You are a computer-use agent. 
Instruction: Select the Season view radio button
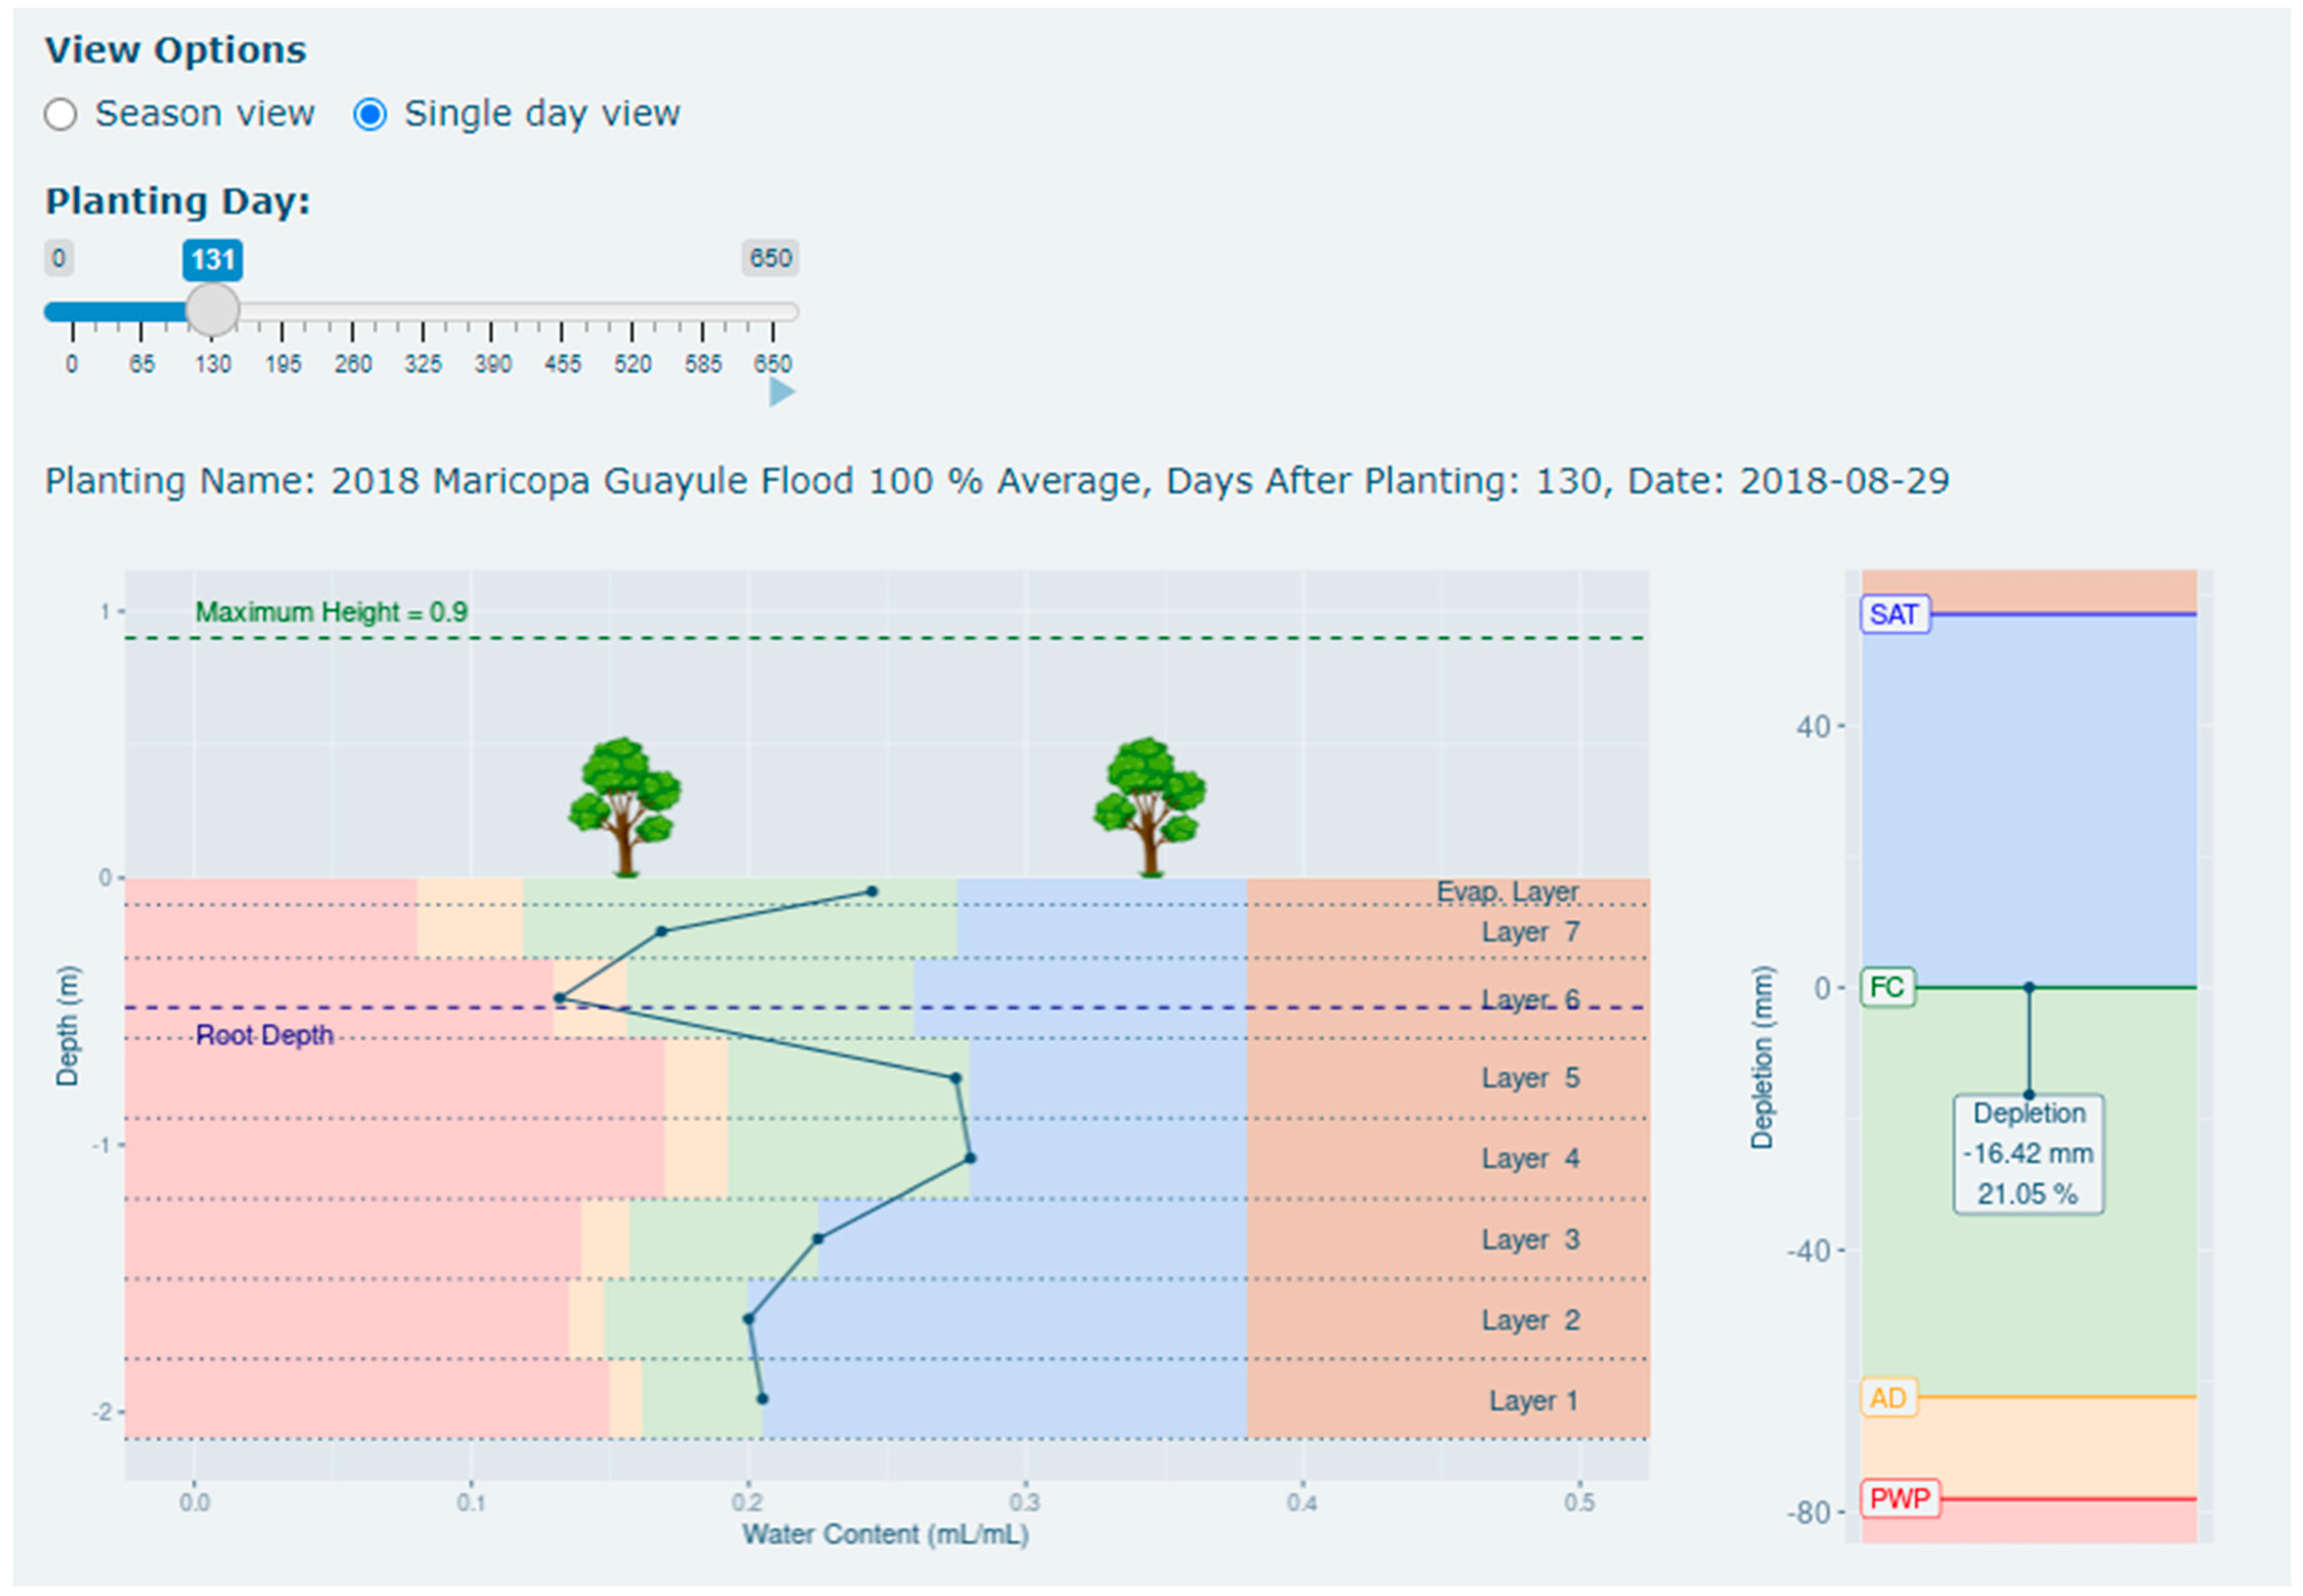pos(61,115)
